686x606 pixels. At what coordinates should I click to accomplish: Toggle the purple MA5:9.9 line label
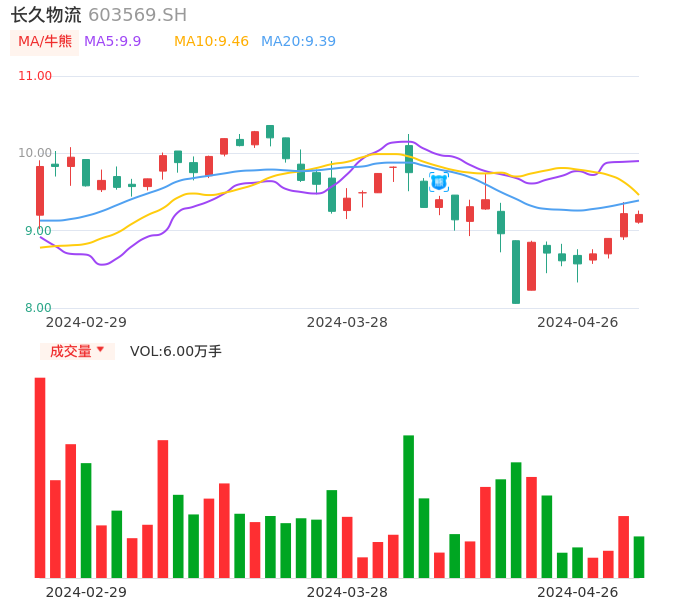[112, 42]
